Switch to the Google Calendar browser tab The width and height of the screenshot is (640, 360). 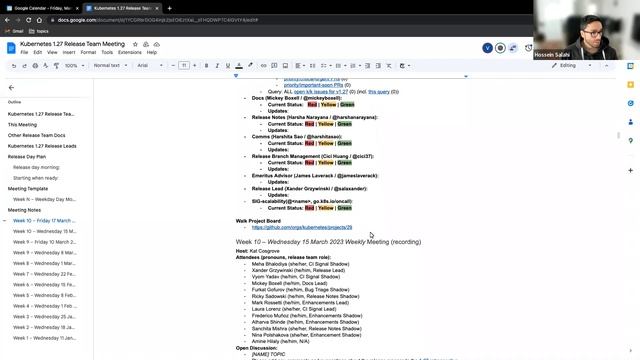pos(42,8)
